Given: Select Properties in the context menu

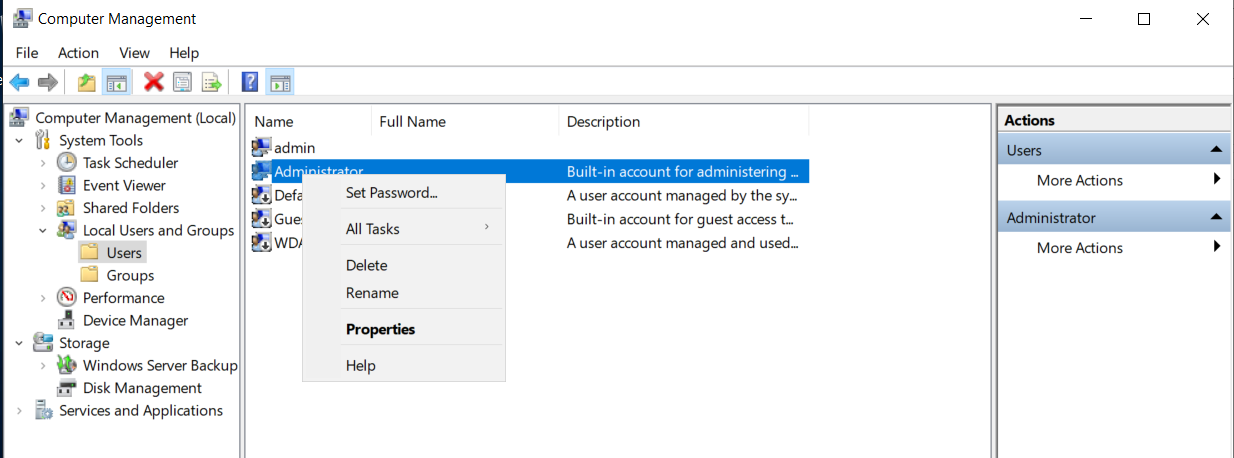Looking at the screenshot, I should (x=380, y=329).
